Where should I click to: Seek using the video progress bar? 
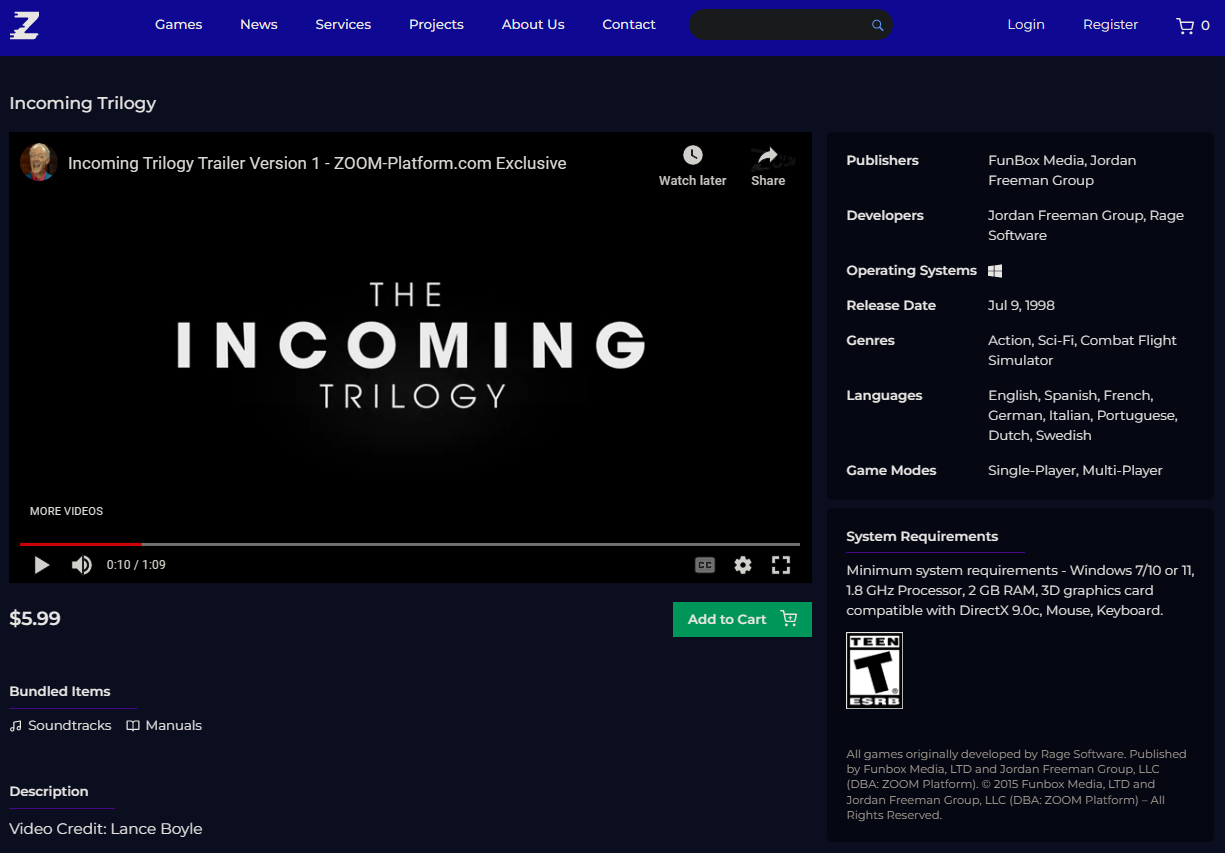click(410, 544)
